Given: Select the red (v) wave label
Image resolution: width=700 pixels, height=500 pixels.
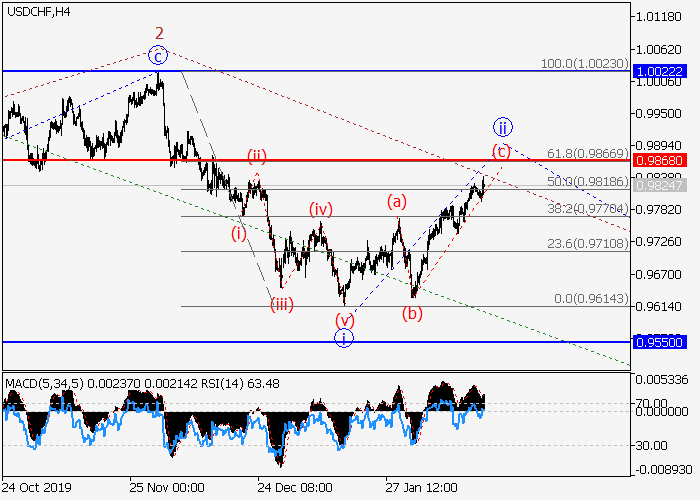Looking at the screenshot, I should (x=344, y=320).
